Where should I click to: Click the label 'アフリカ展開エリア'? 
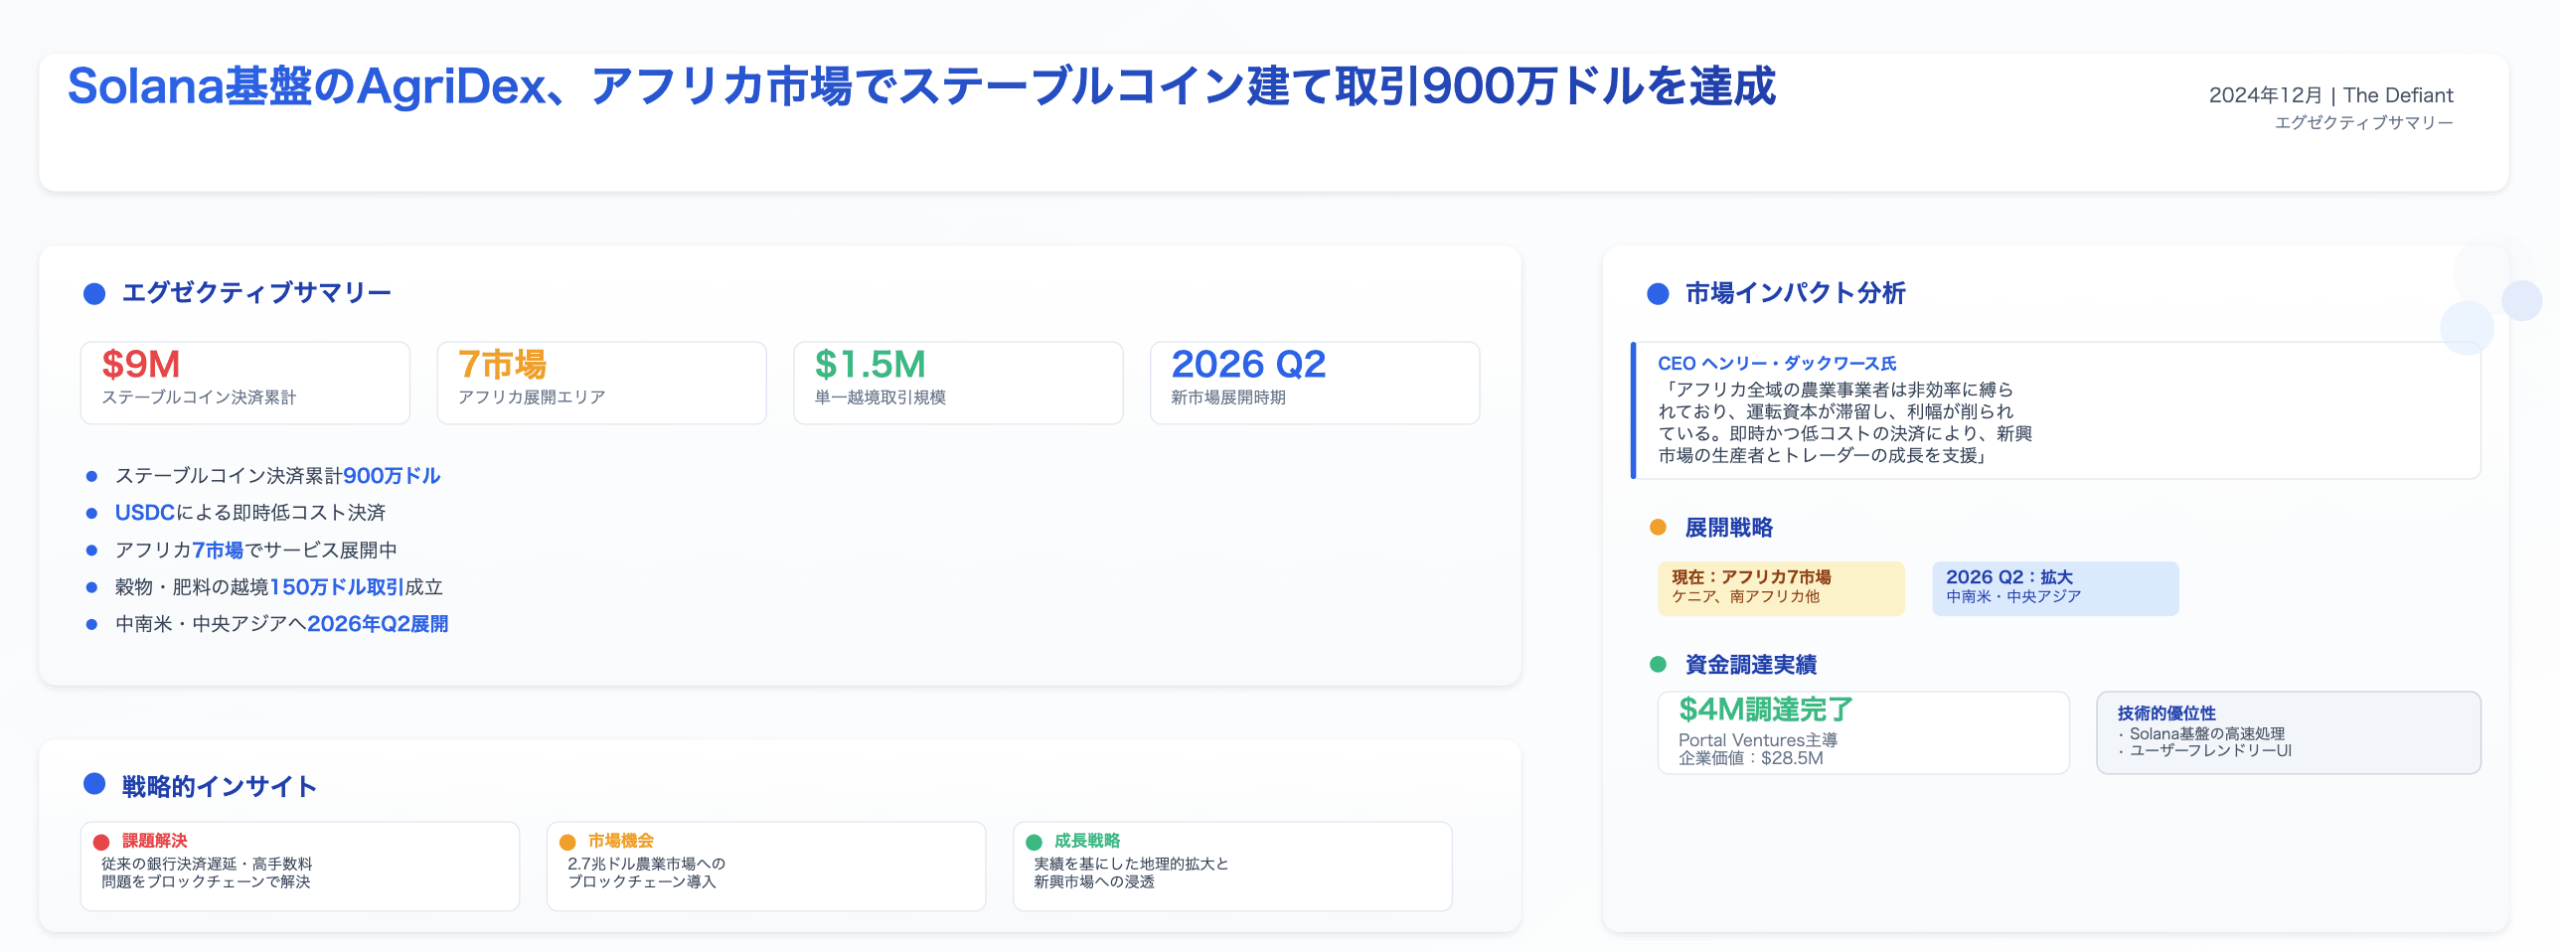pyautogui.click(x=532, y=397)
